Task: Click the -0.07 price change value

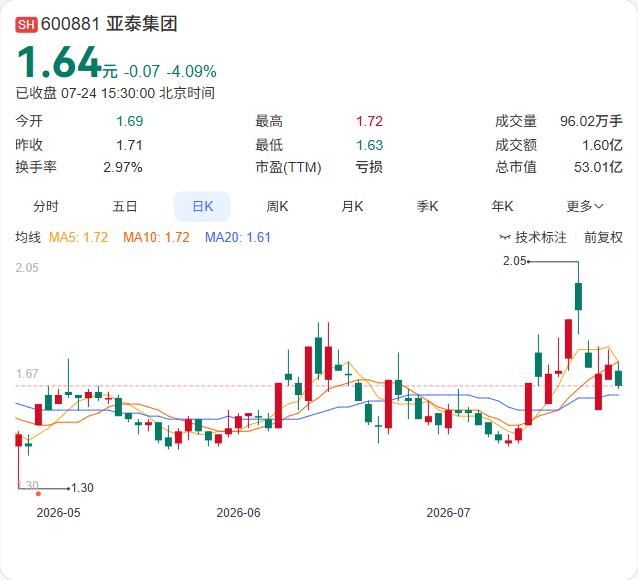Action: tap(142, 71)
